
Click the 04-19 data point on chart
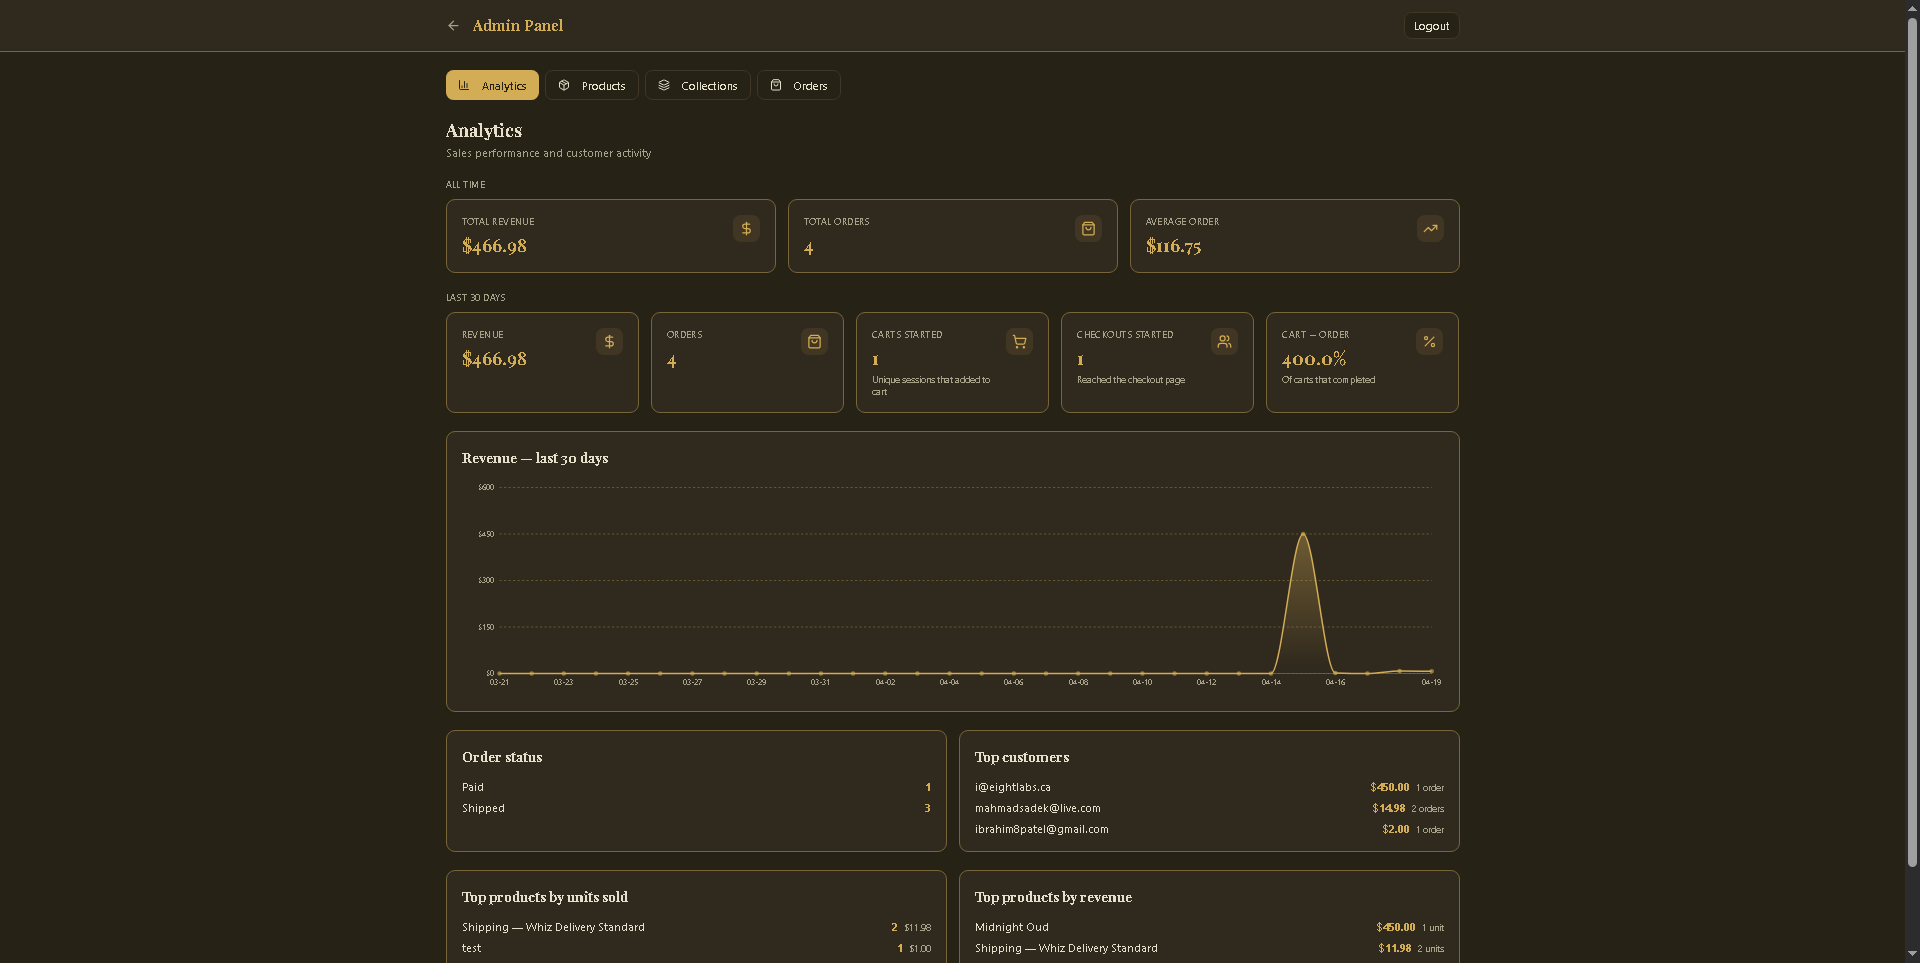pyautogui.click(x=1431, y=671)
